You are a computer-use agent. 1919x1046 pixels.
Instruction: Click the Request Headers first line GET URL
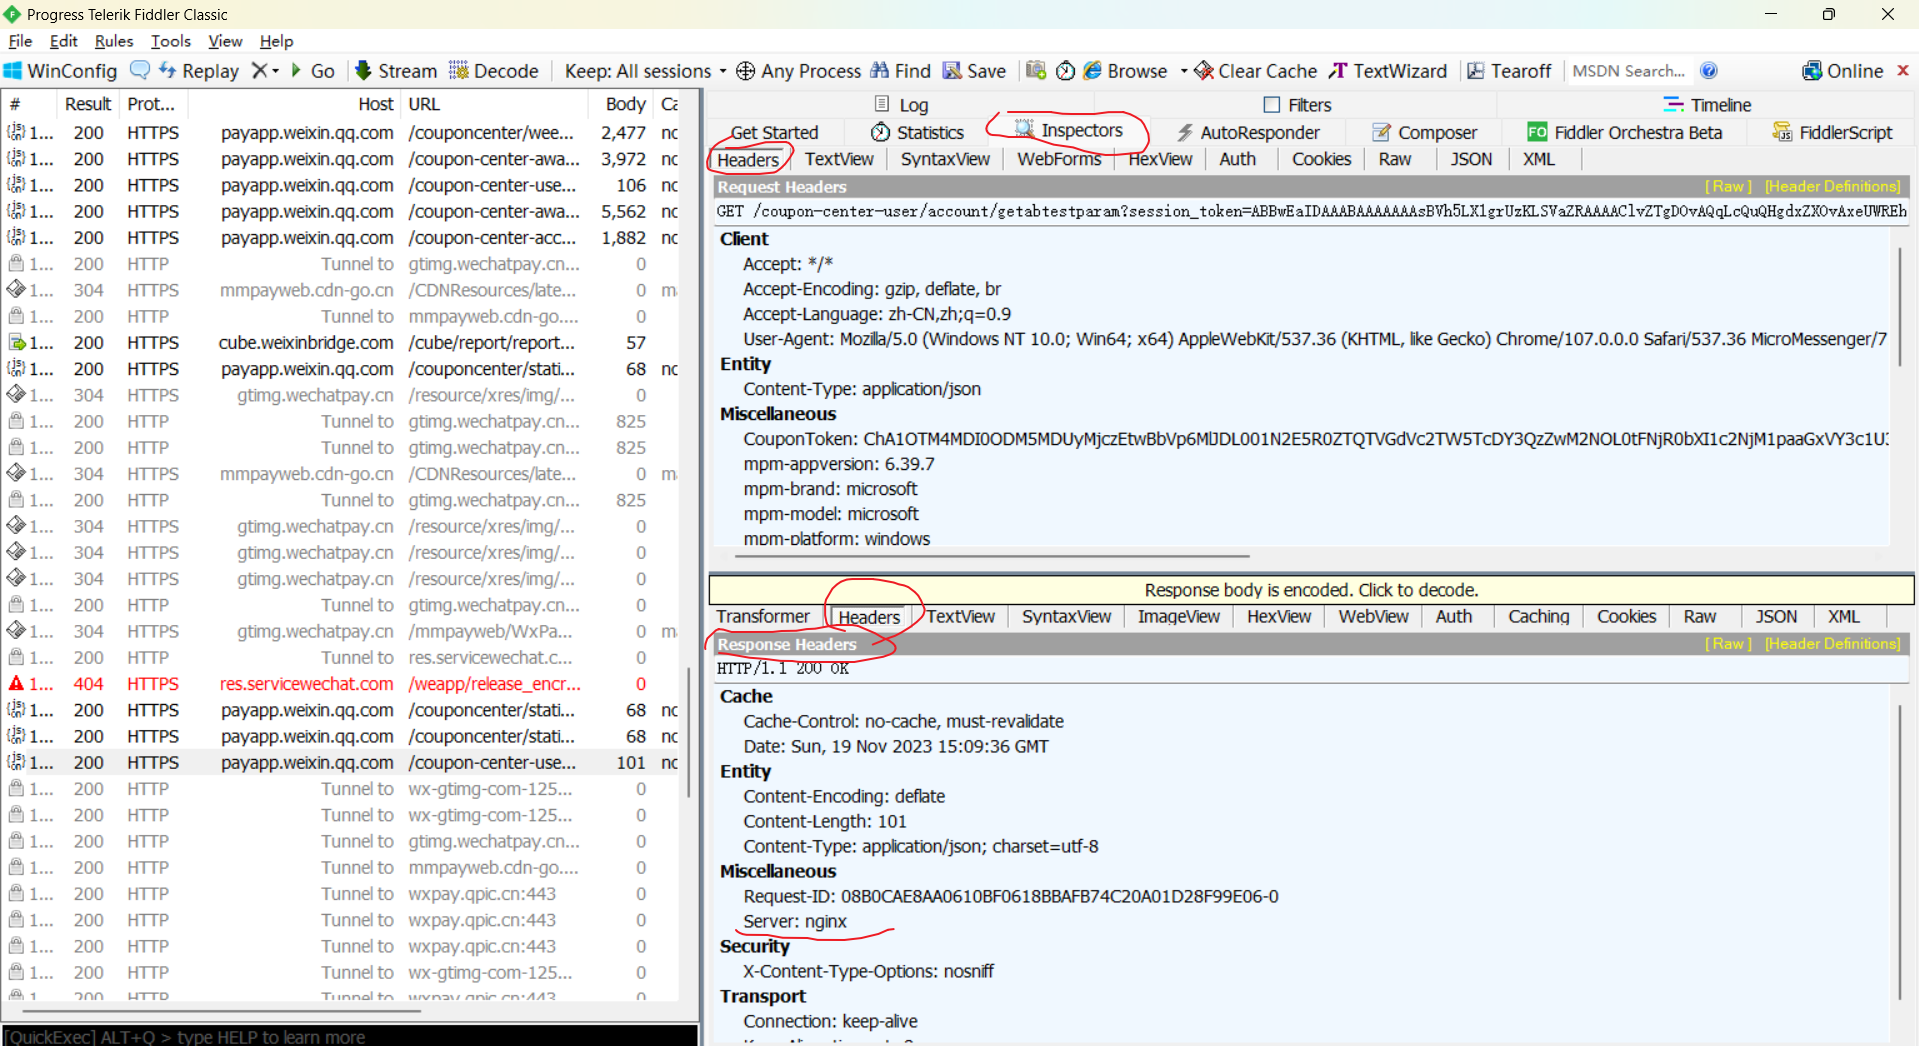click(1311, 211)
